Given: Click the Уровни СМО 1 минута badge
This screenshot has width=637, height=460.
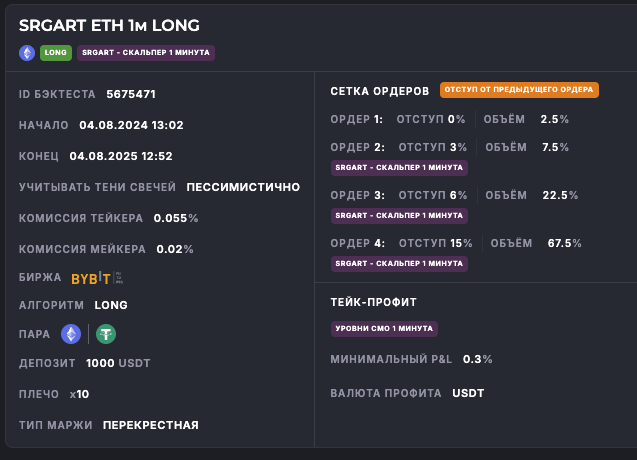Looking at the screenshot, I should coord(384,328).
